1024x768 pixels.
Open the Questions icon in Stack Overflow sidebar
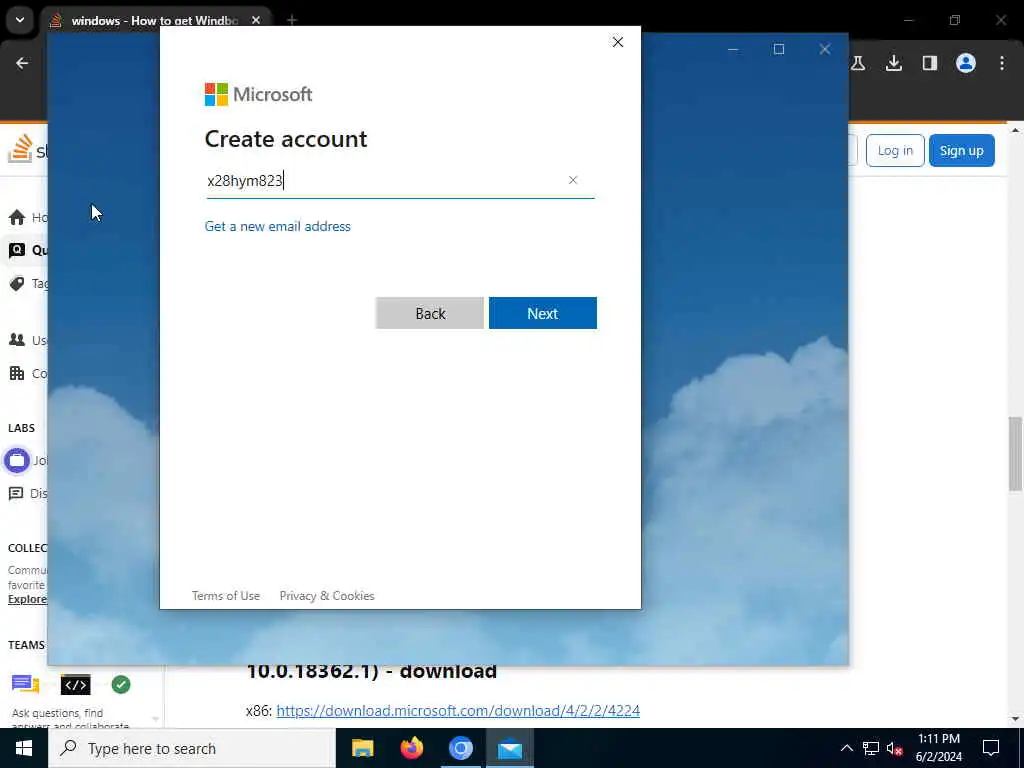(17, 249)
